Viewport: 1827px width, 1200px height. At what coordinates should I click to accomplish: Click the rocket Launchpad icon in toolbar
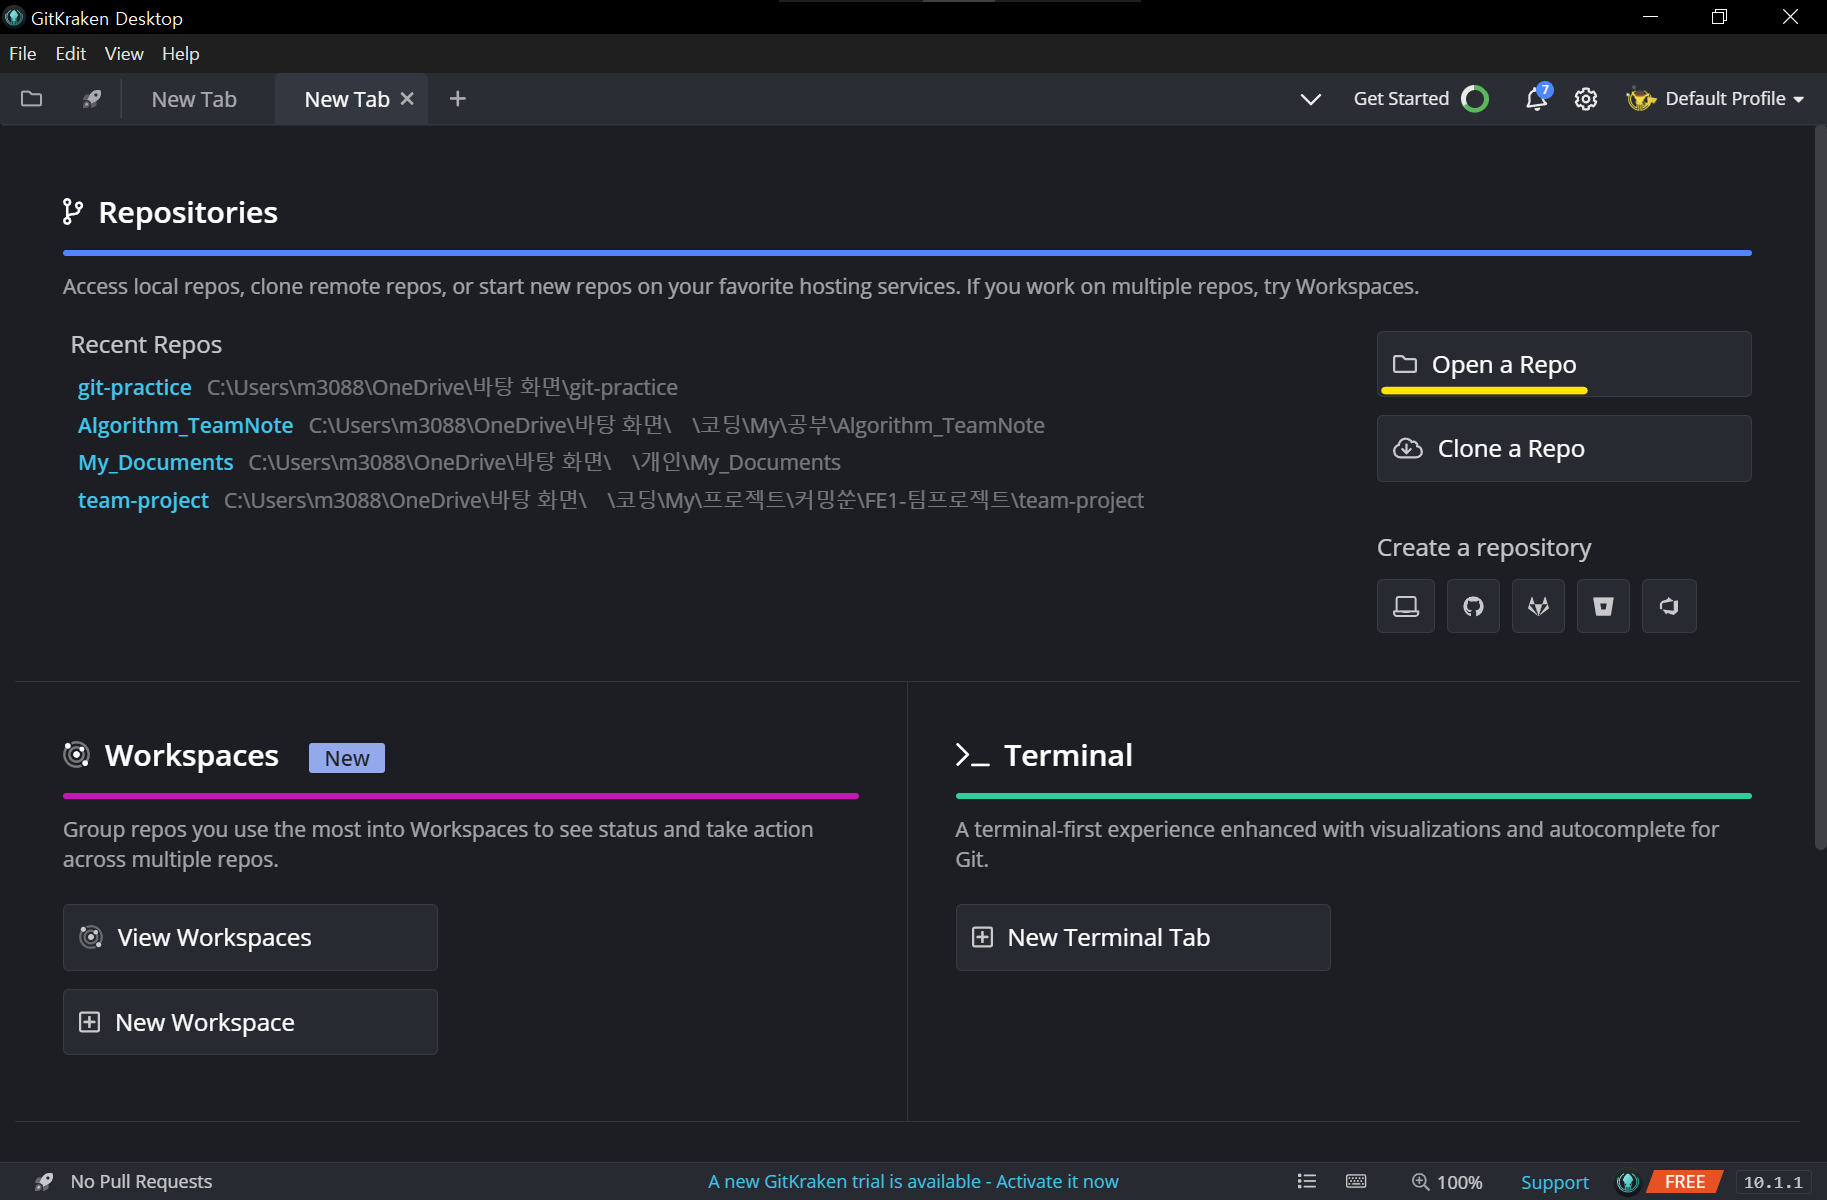point(92,98)
